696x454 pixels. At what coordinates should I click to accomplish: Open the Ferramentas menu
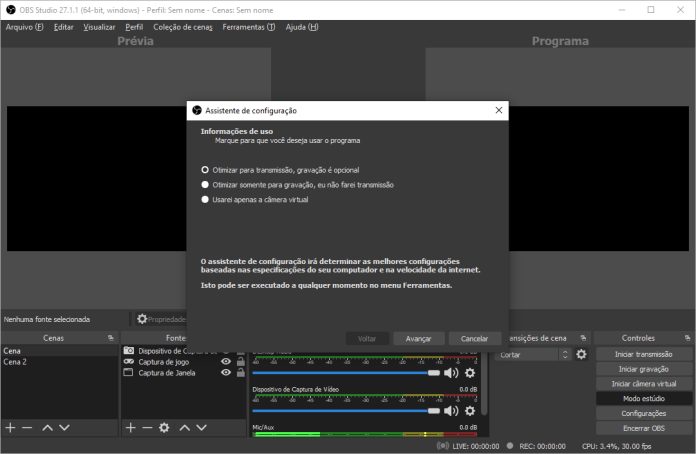pos(249,27)
